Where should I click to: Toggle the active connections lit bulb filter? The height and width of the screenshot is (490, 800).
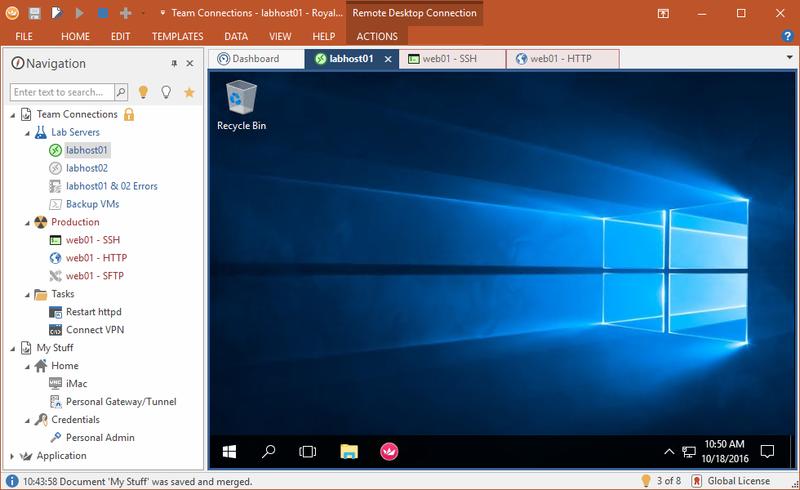tap(143, 92)
